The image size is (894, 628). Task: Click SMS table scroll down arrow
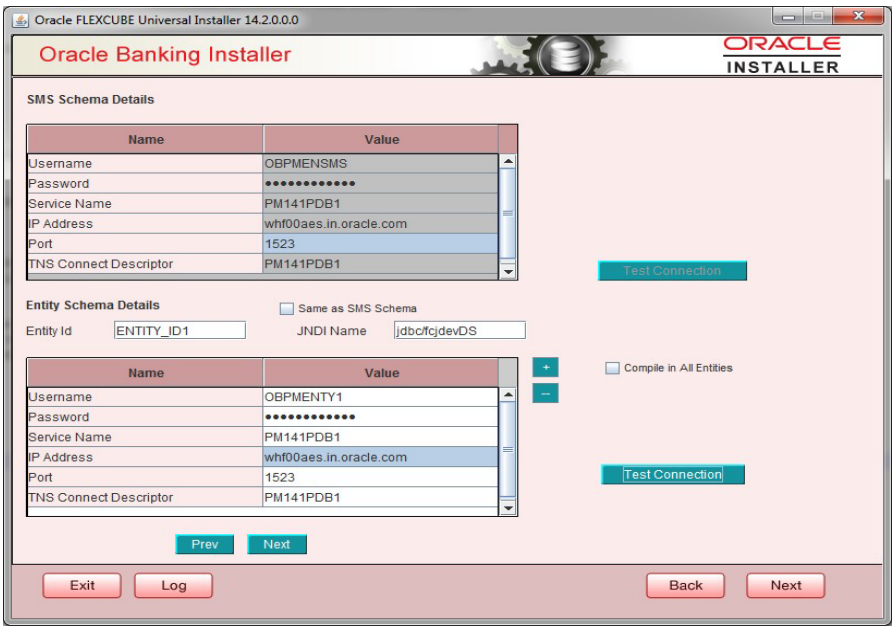(x=507, y=272)
